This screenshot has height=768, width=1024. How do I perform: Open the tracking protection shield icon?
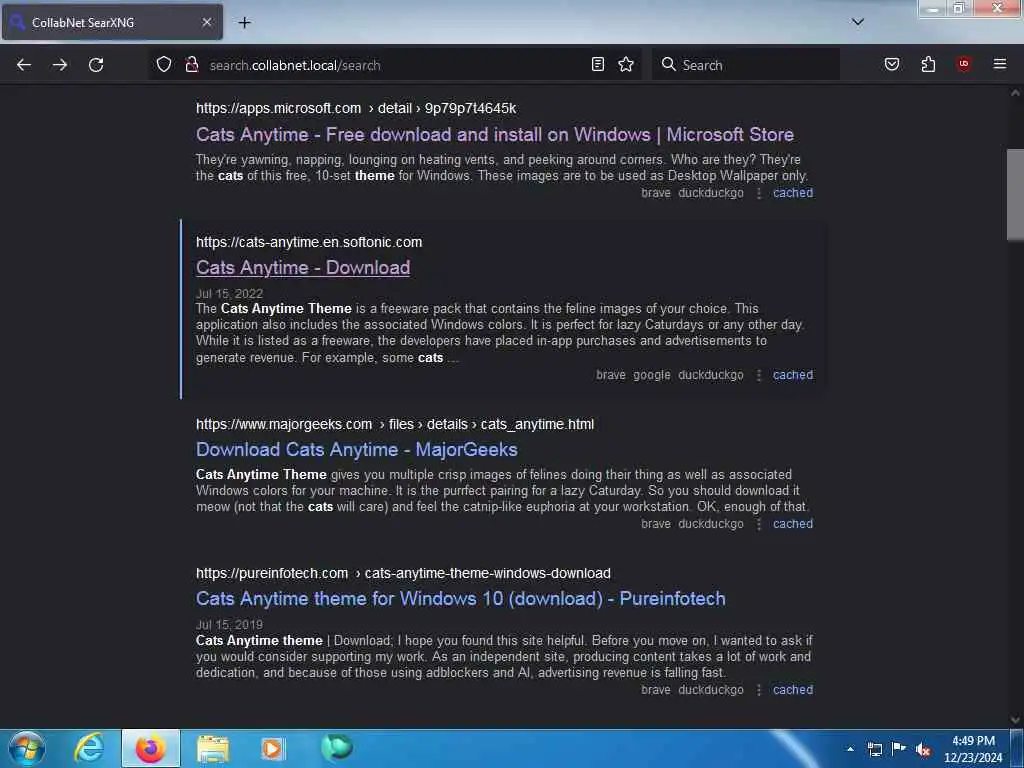point(164,64)
